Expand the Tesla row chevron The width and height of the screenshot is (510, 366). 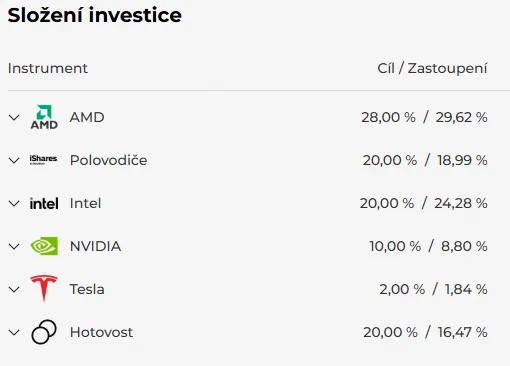pyautogui.click(x=14, y=289)
